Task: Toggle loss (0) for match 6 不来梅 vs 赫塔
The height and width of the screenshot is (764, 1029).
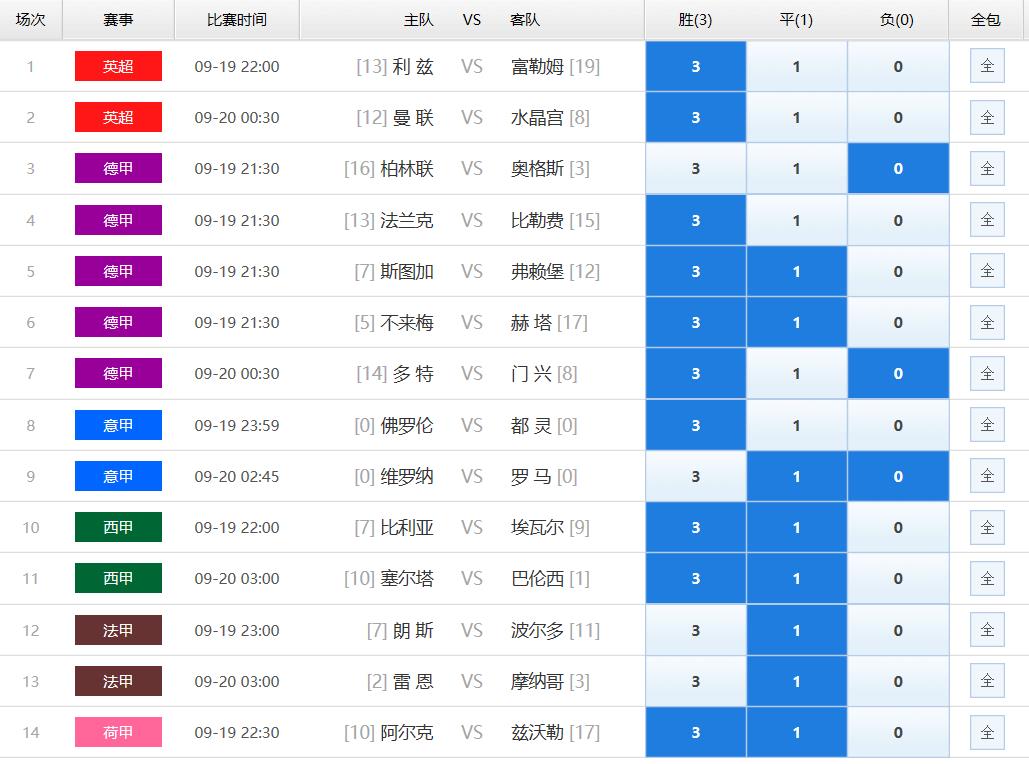Action: [x=898, y=322]
